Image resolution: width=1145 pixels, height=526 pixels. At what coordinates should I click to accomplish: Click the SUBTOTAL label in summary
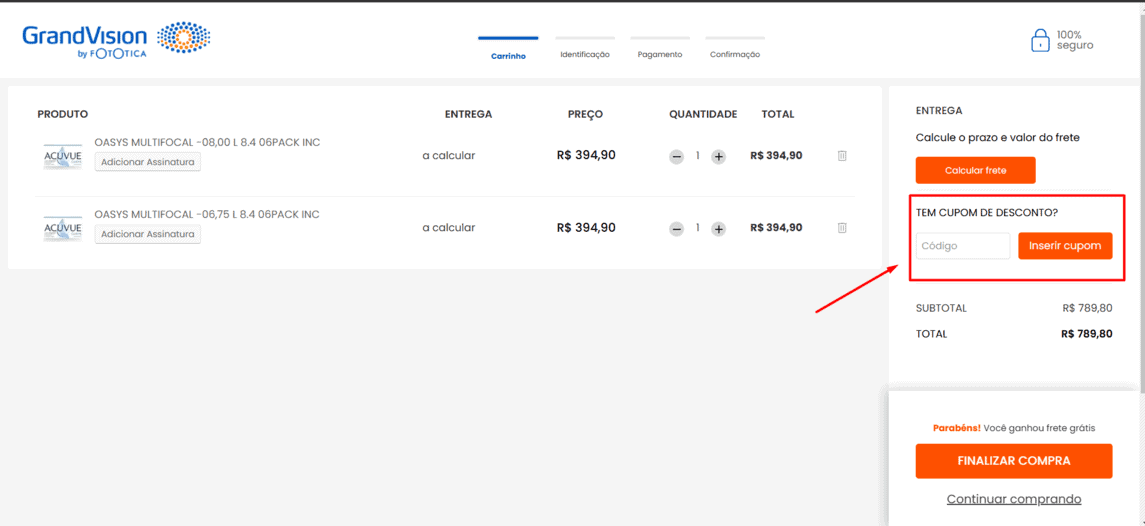coord(941,308)
